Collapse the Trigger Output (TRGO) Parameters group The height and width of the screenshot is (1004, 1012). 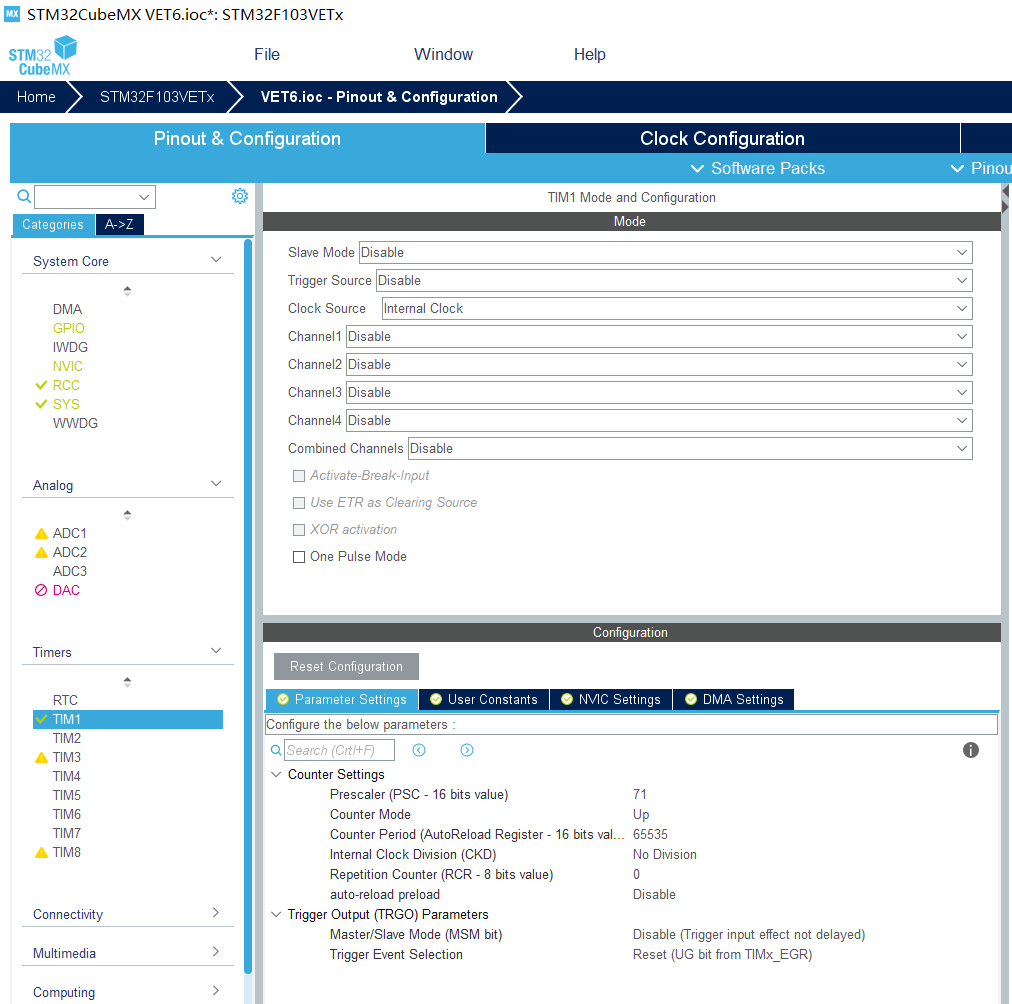[x=276, y=914]
